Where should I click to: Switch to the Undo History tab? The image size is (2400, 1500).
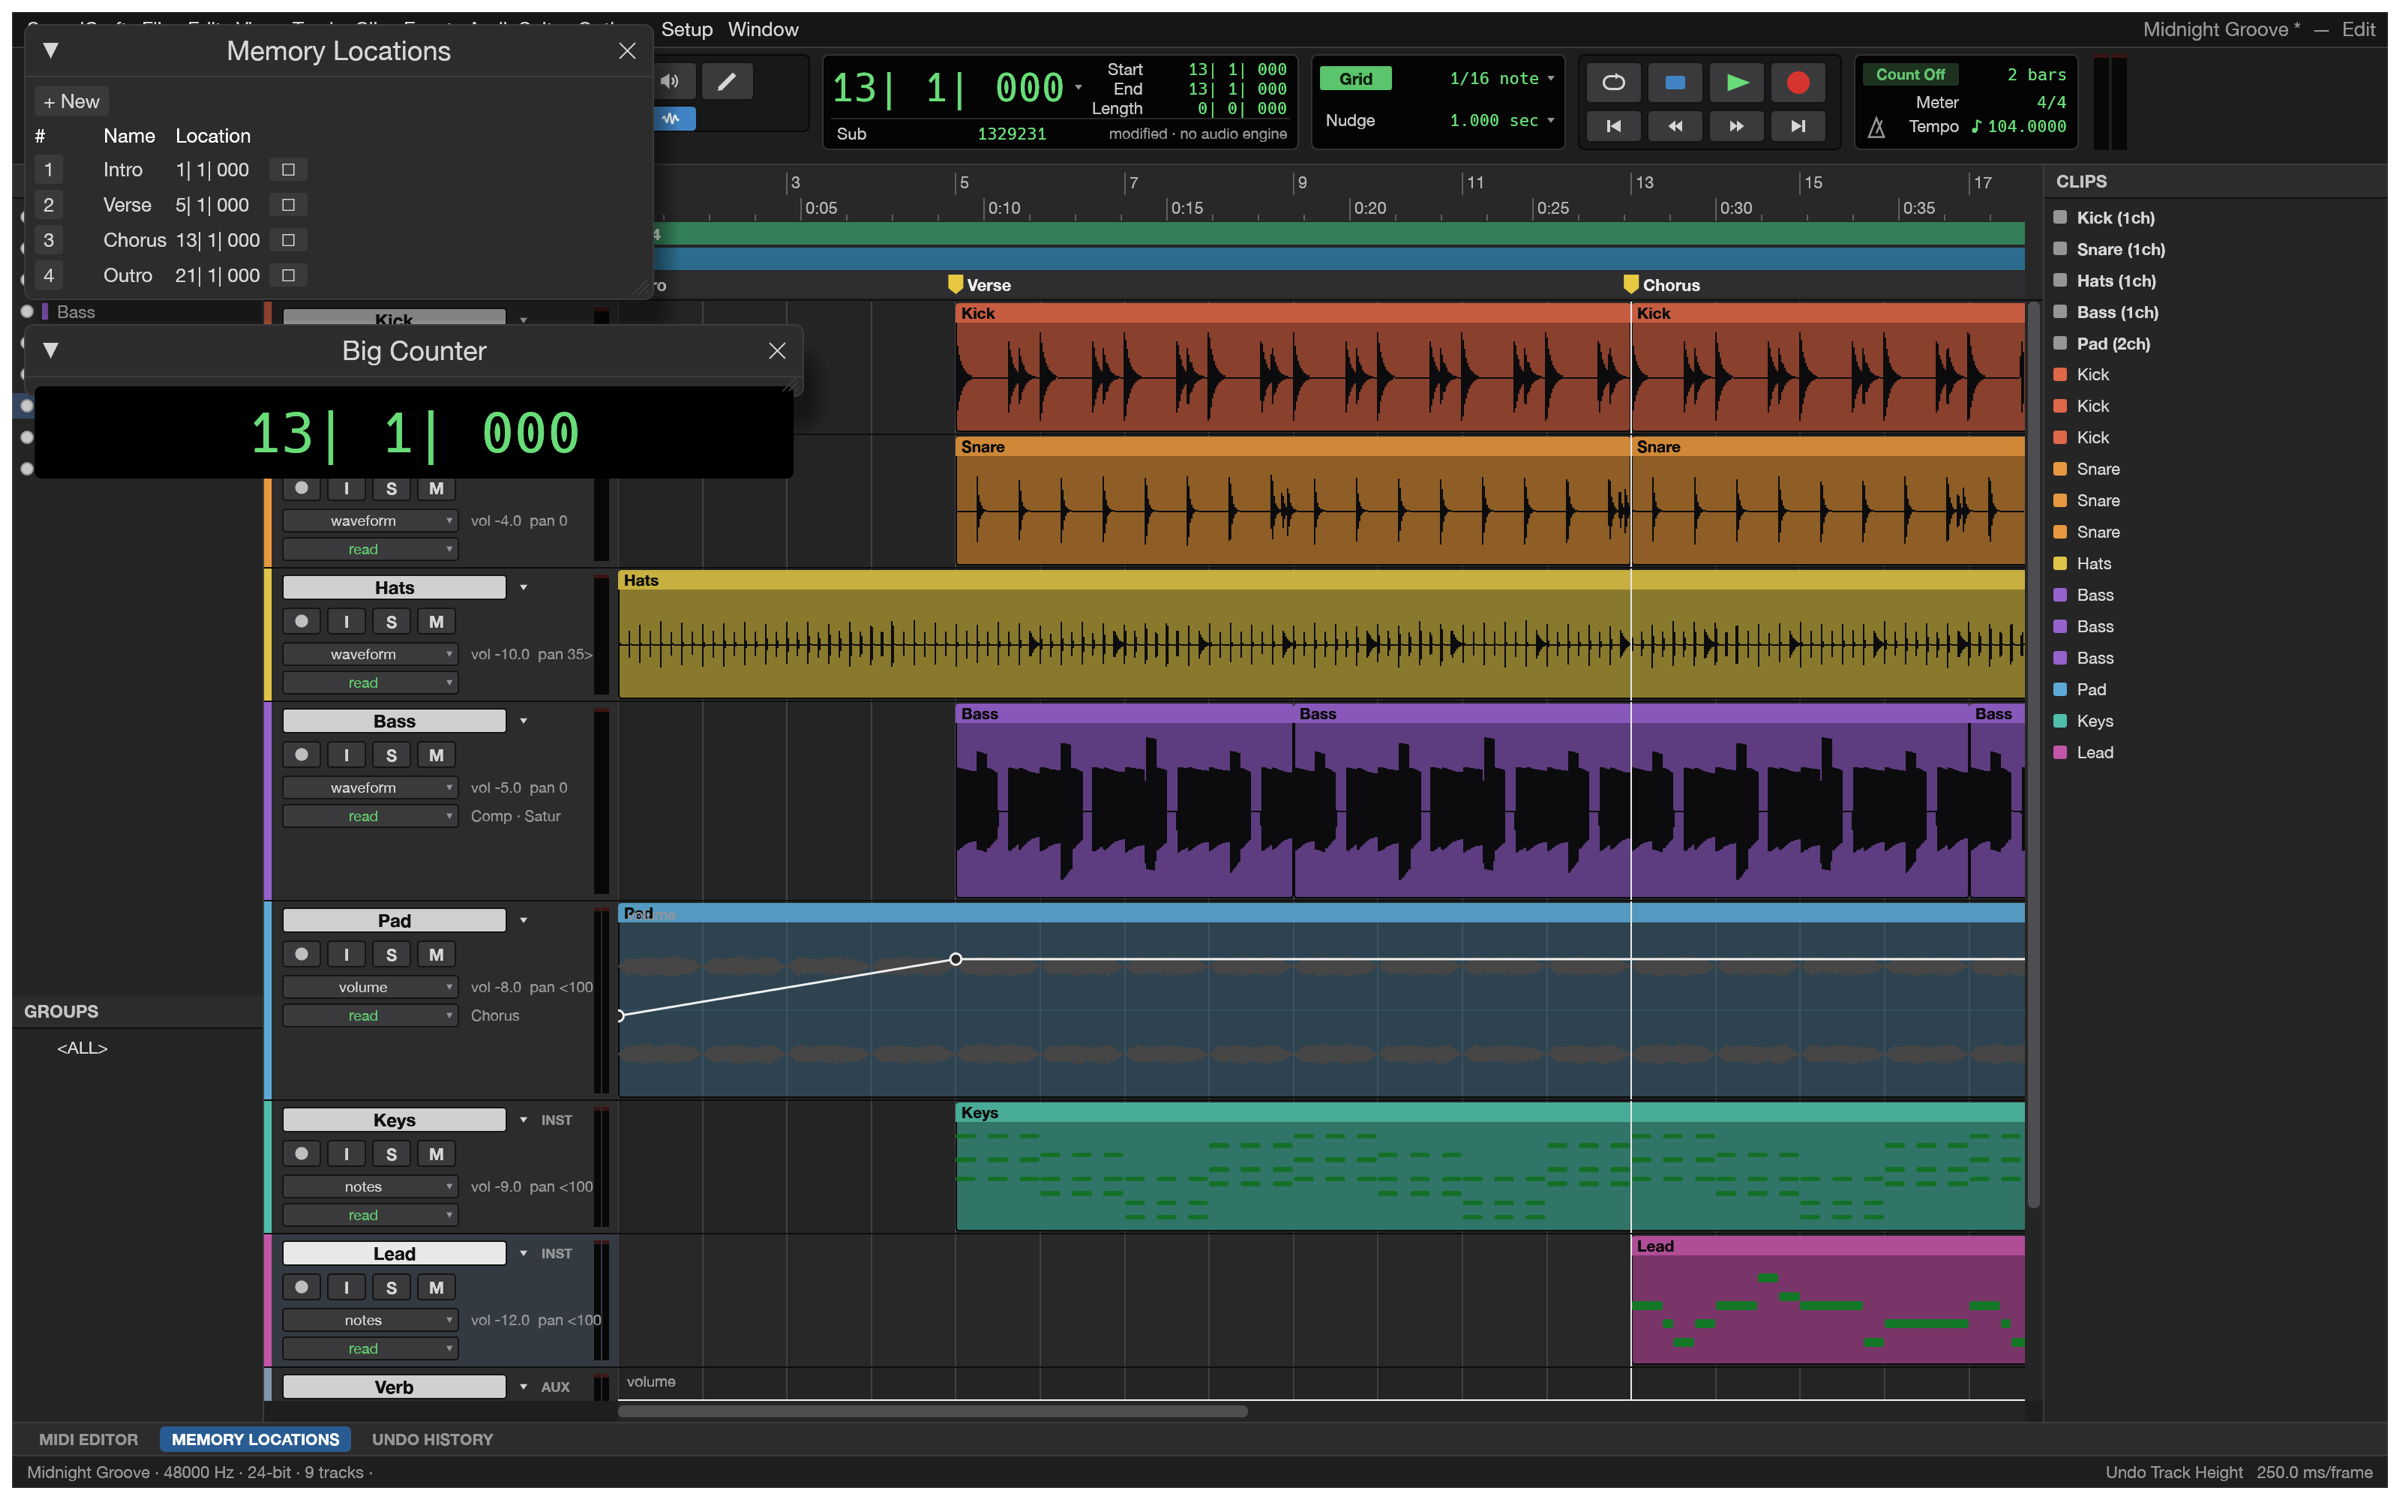point(432,1439)
